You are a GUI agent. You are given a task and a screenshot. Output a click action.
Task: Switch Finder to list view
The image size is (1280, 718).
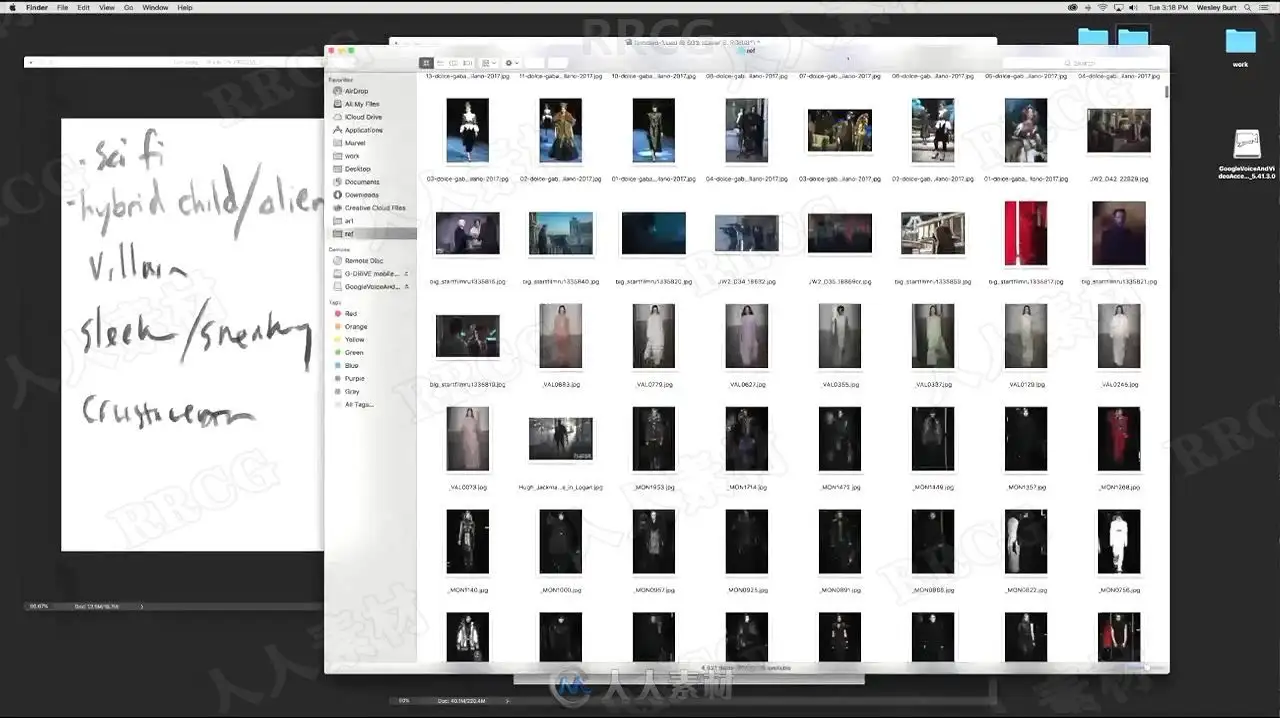point(440,63)
